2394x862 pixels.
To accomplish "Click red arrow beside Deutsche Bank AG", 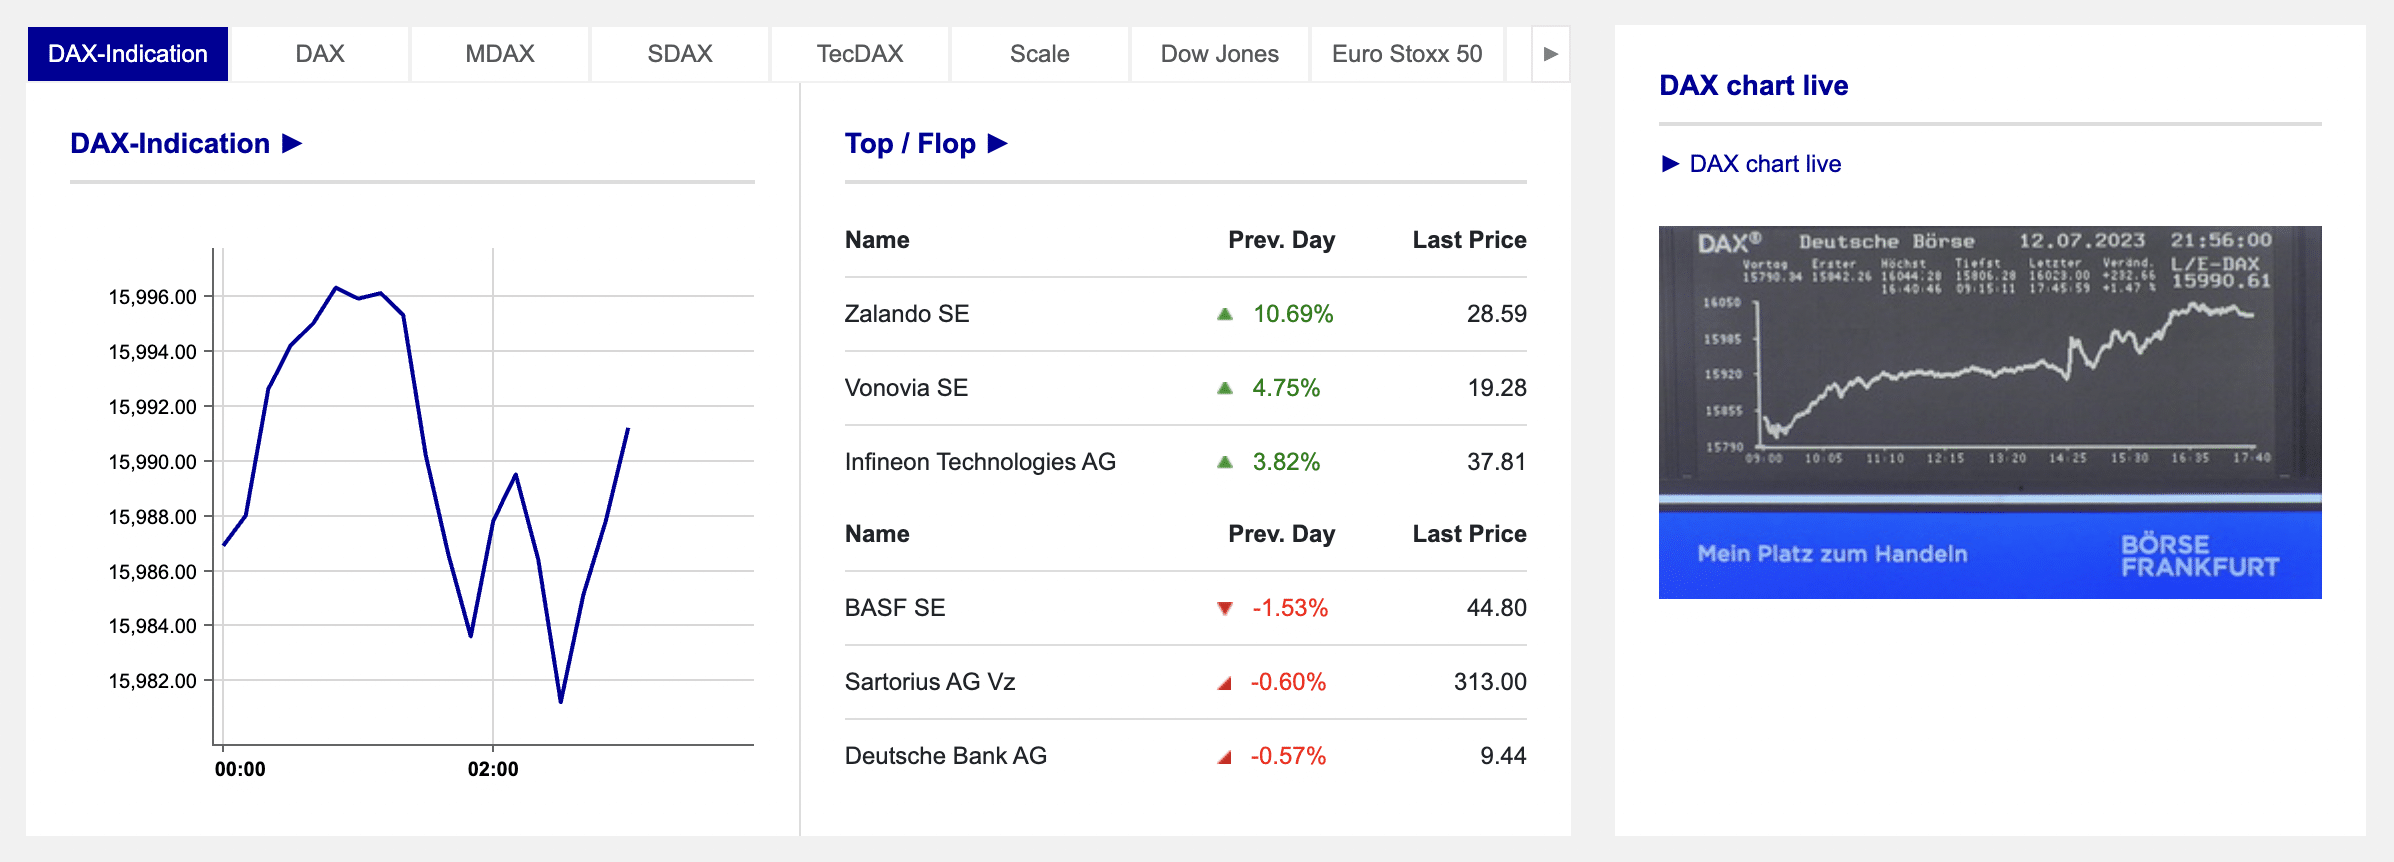I will pyautogui.click(x=1225, y=757).
